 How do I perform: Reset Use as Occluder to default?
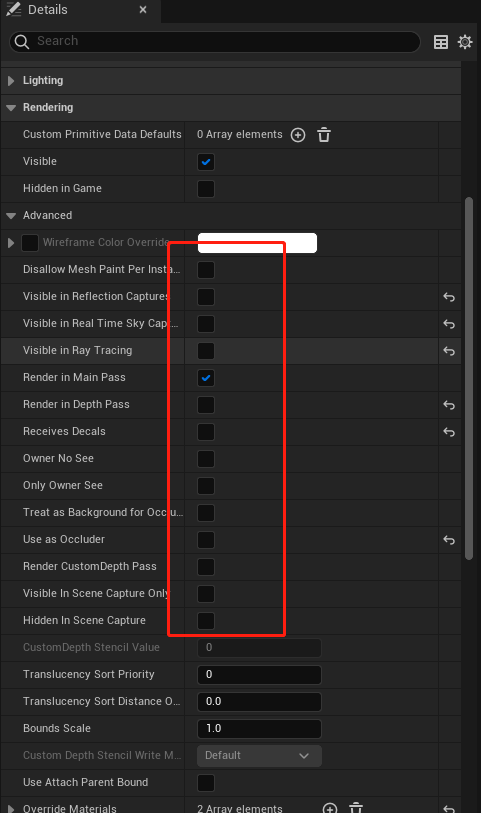pos(449,540)
